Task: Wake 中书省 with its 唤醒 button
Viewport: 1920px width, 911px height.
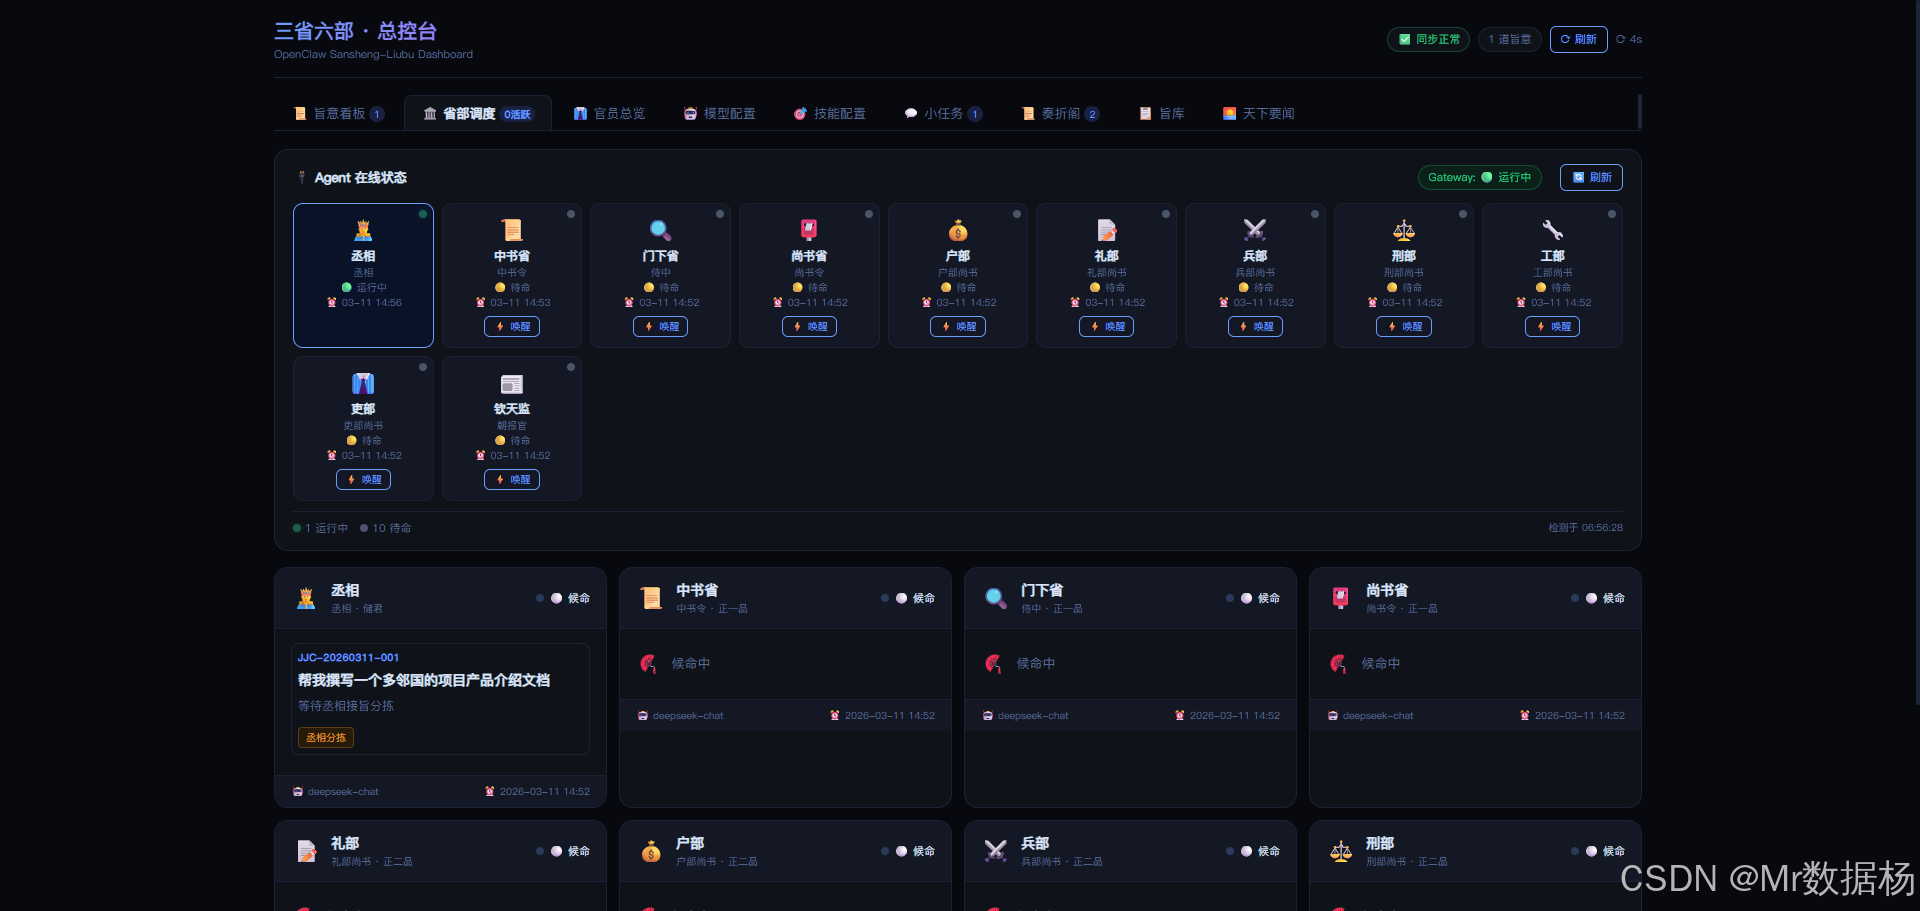Action: coord(512,326)
